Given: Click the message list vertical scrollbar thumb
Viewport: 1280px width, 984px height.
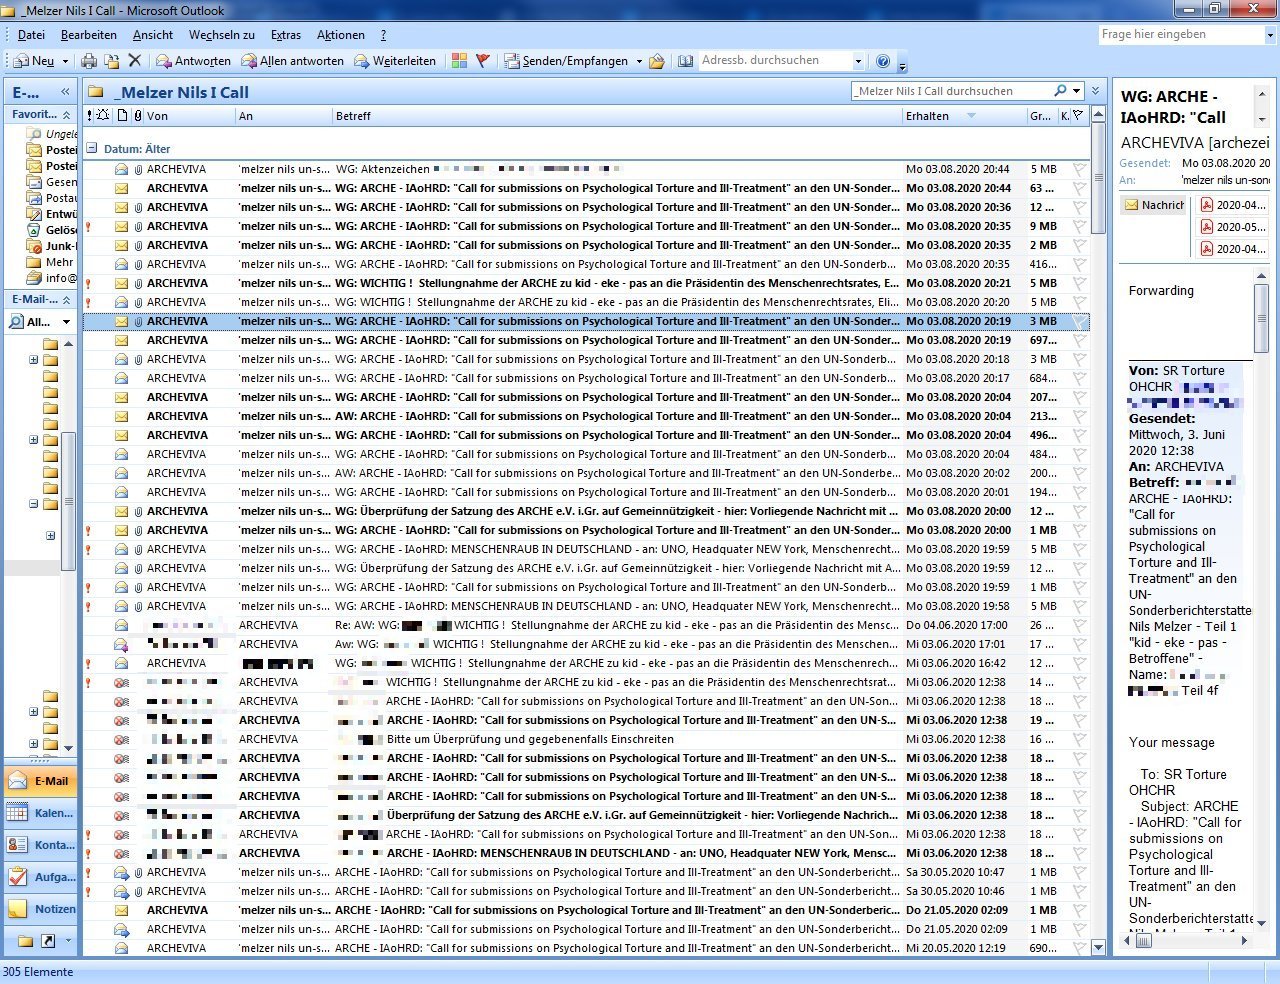Looking at the screenshot, I should coord(1098,180).
